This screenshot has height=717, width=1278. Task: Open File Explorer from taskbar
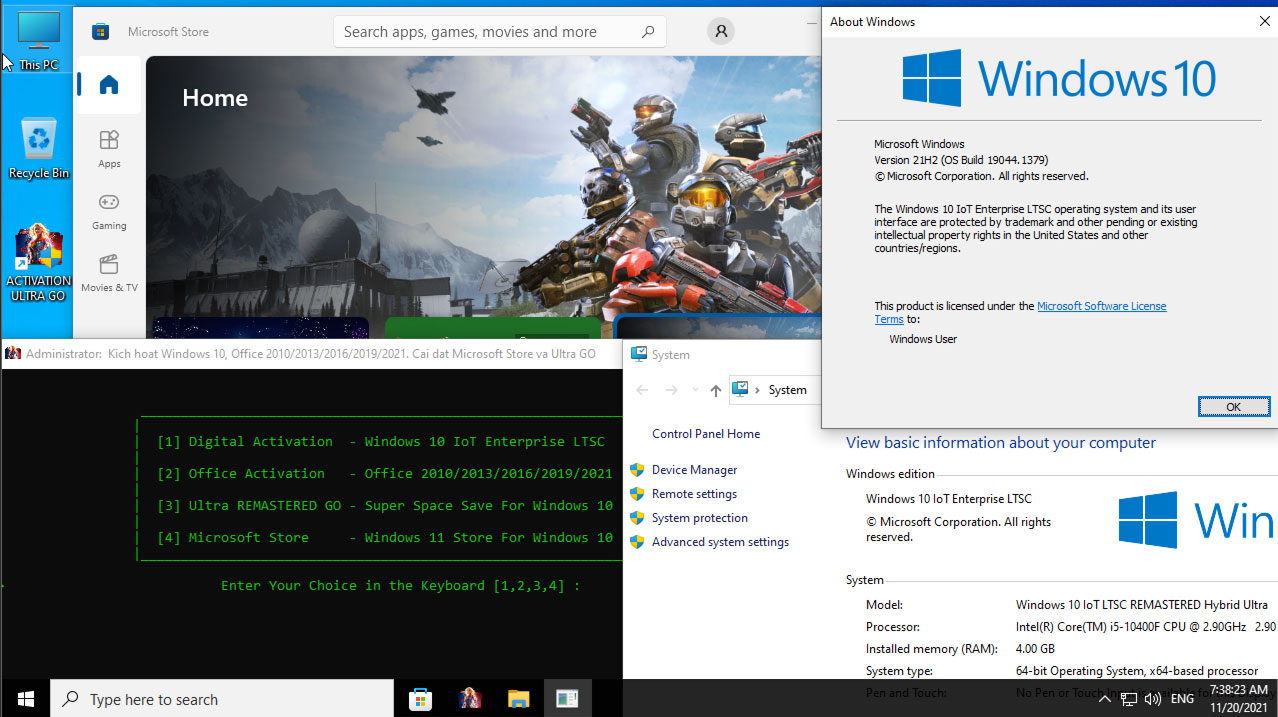pos(517,698)
